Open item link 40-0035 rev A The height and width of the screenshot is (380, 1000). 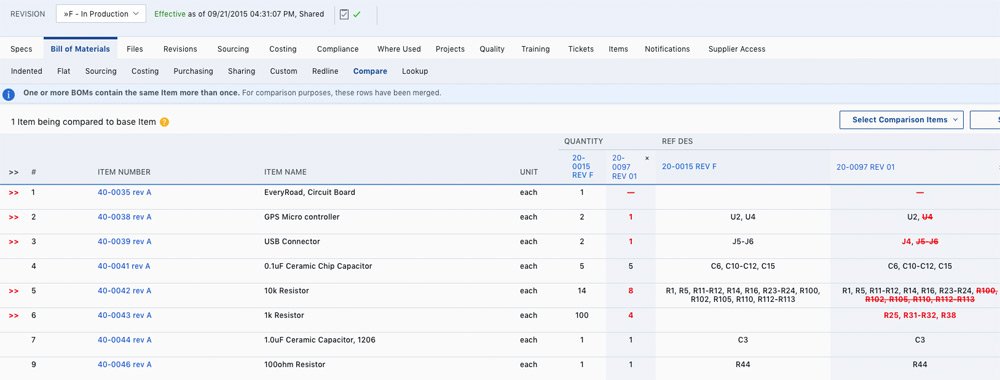[x=124, y=192]
